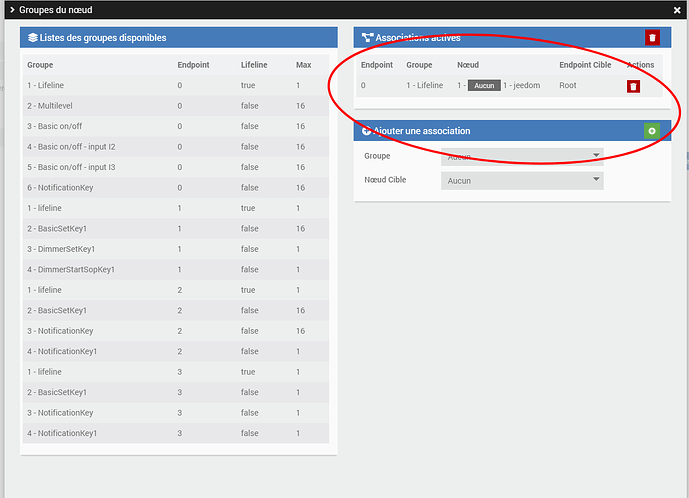Screen dimensions: 689x498
Task: Click the chevron icon beside Groupes du nœud
Action: pos(12,10)
